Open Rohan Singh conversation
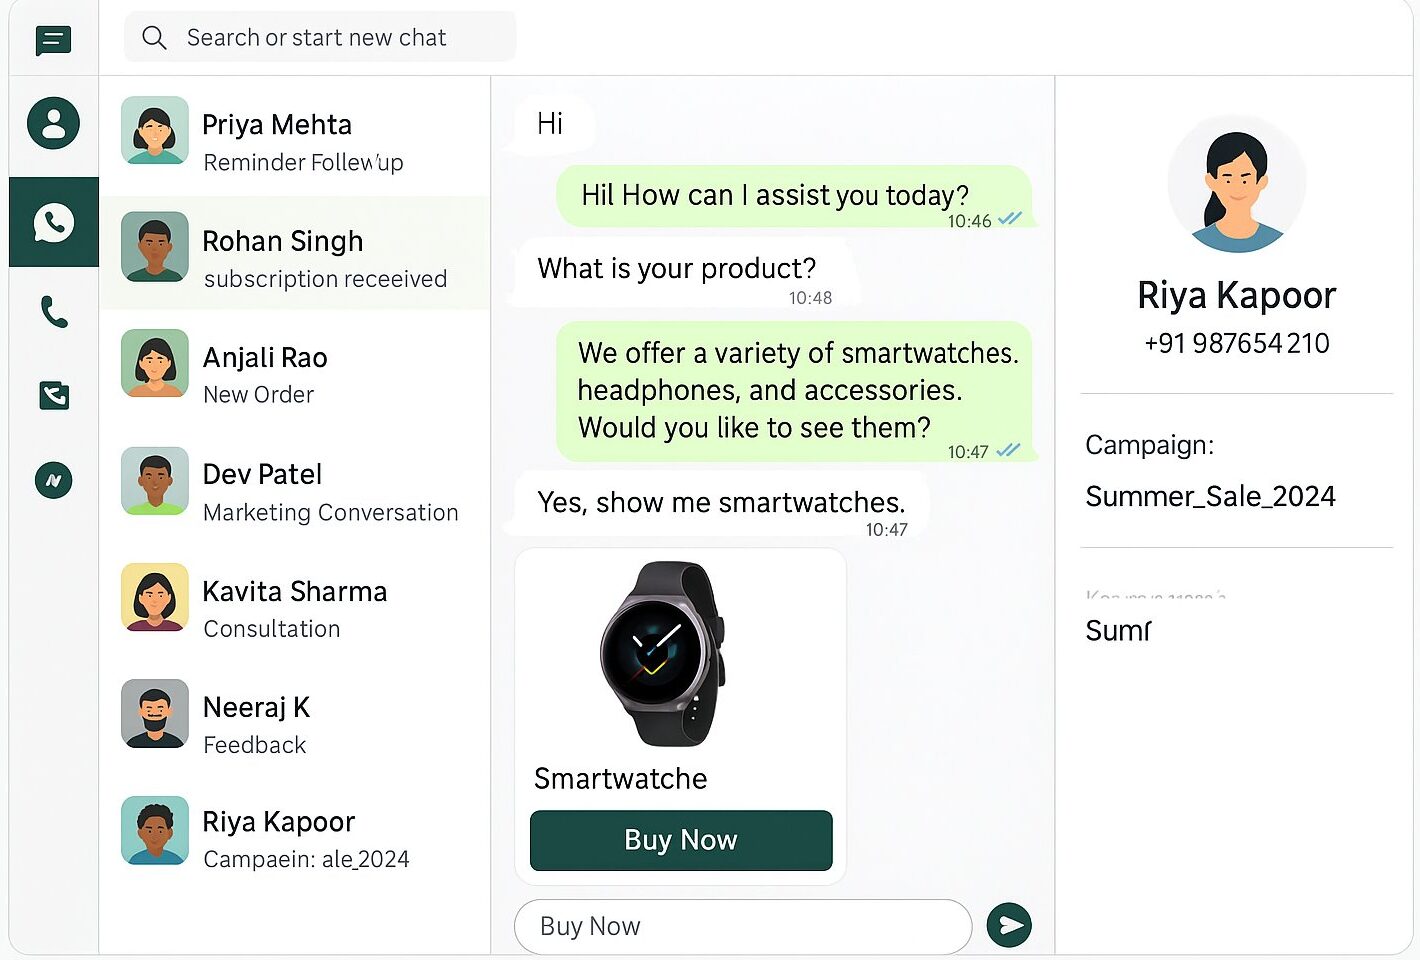Screen dimensions: 1420x960 point(295,253)
